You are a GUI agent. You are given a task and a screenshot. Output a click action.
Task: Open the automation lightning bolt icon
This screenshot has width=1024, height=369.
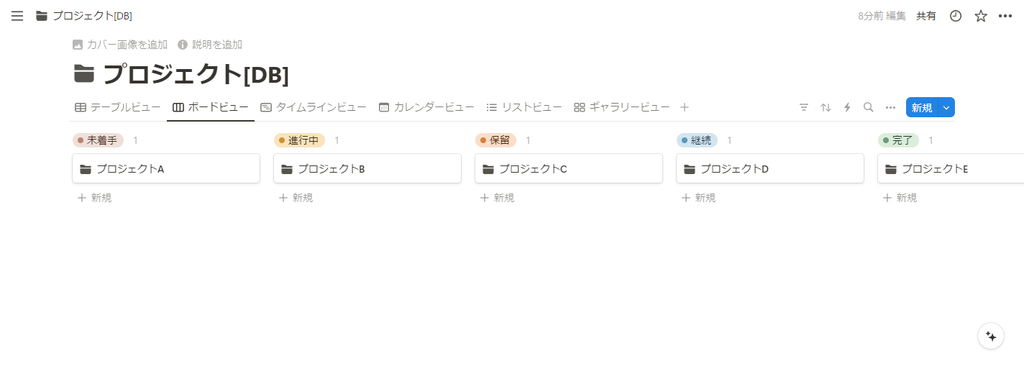click(847, 107)
